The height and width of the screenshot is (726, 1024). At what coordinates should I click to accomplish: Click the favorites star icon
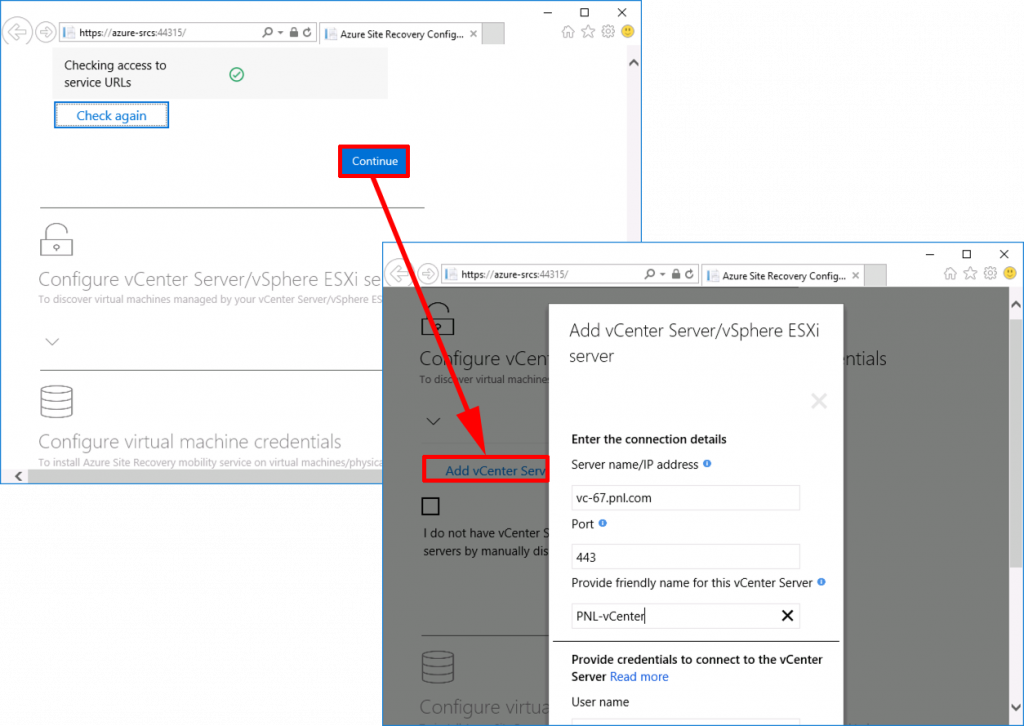969,272
